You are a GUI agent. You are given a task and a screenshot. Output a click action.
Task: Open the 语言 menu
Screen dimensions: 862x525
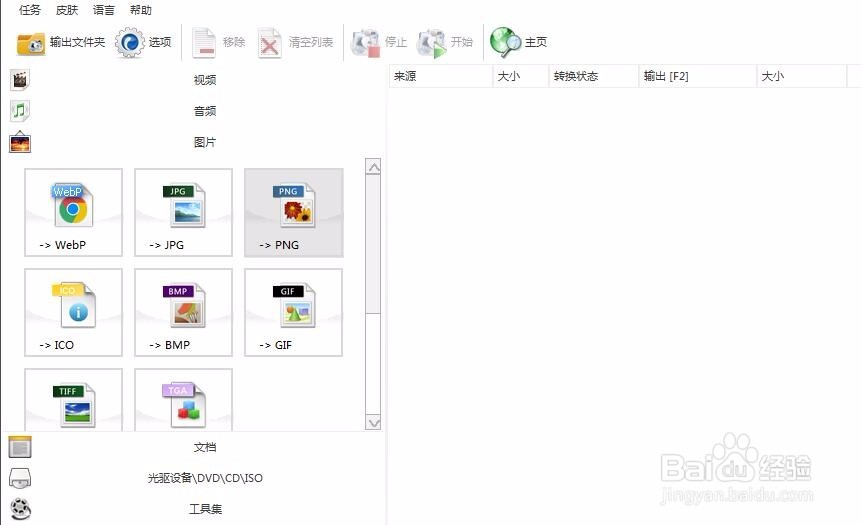104,10
